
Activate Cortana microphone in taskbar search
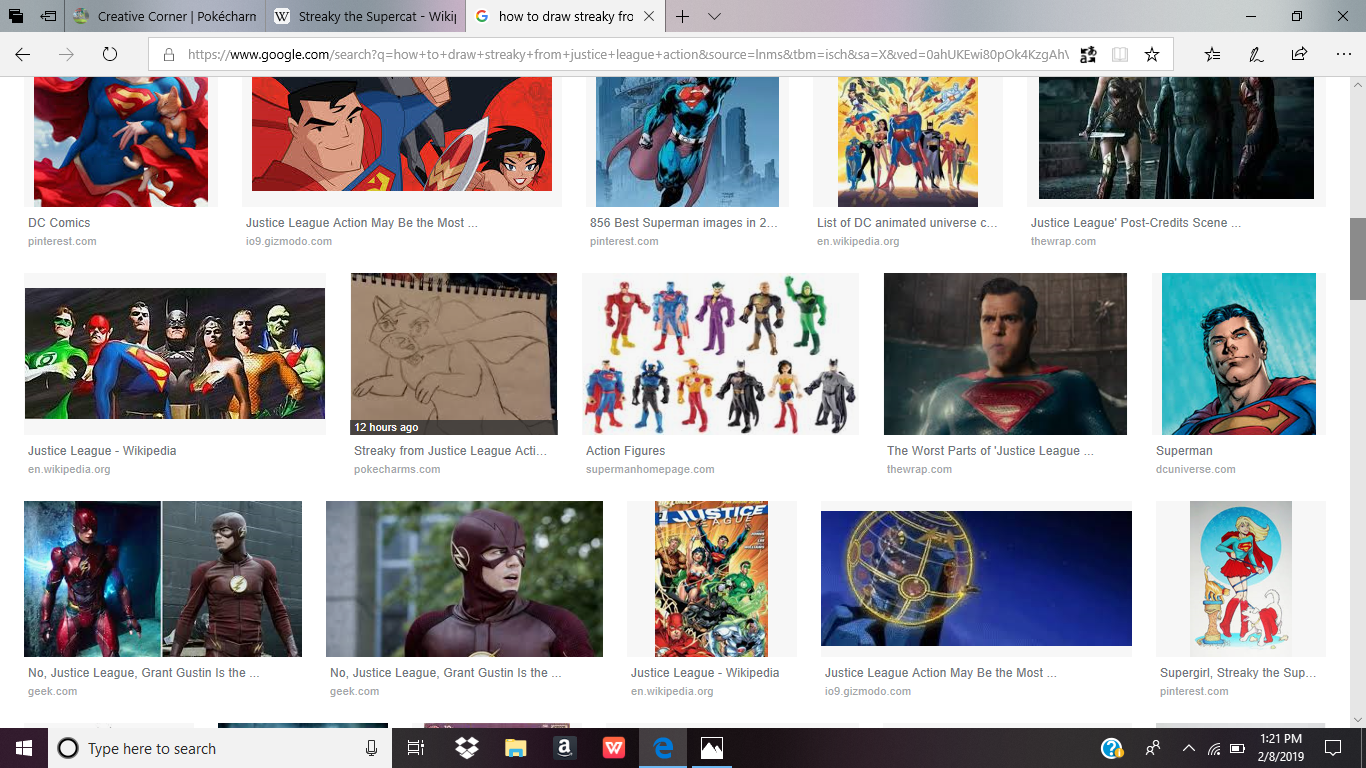[371, 748]
